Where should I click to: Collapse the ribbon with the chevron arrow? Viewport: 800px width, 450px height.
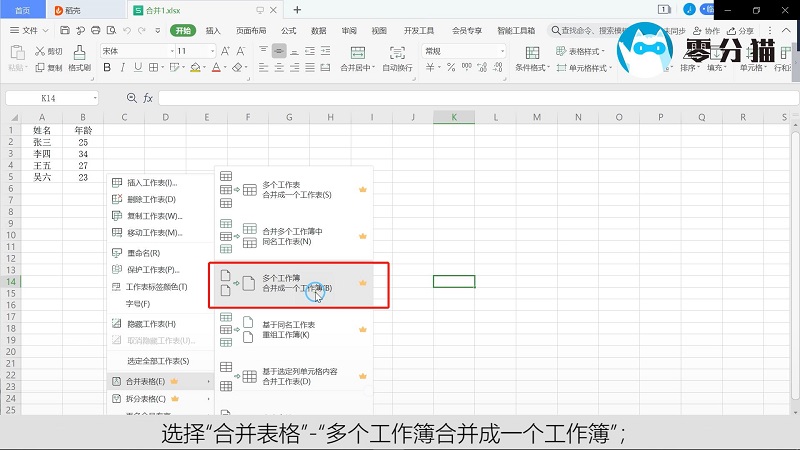[x=786, y=31]
